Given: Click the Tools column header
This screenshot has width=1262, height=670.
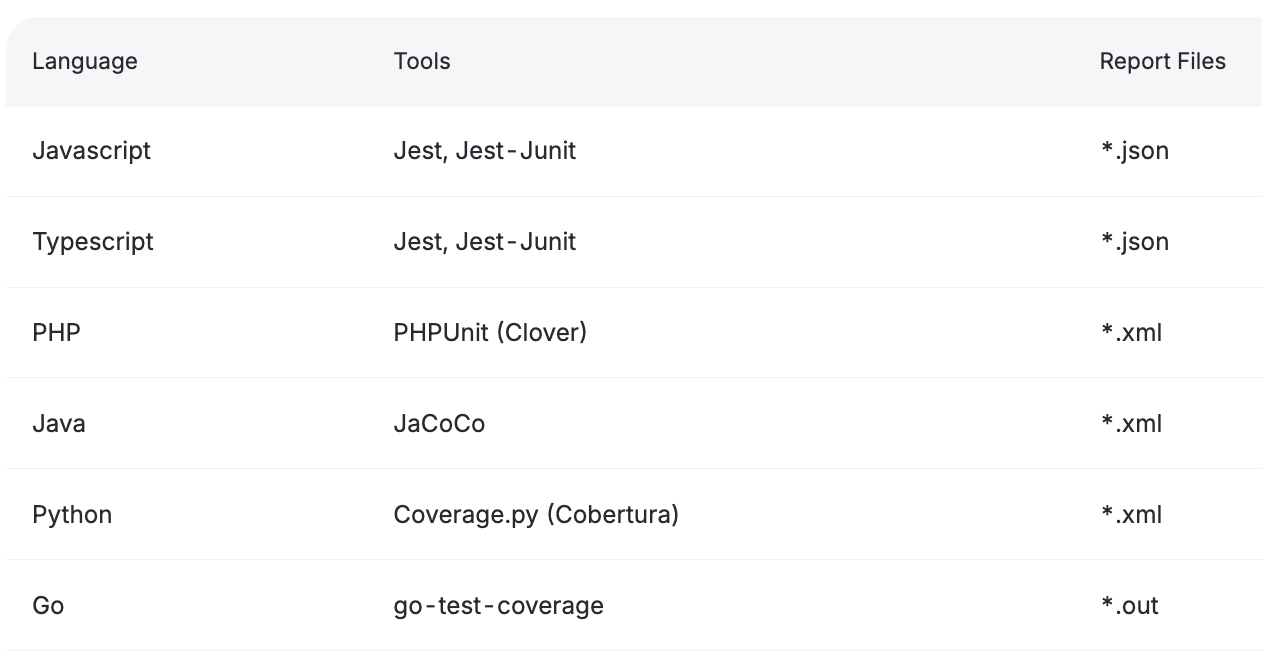Looking at the screenshot, I should (422, 61).
